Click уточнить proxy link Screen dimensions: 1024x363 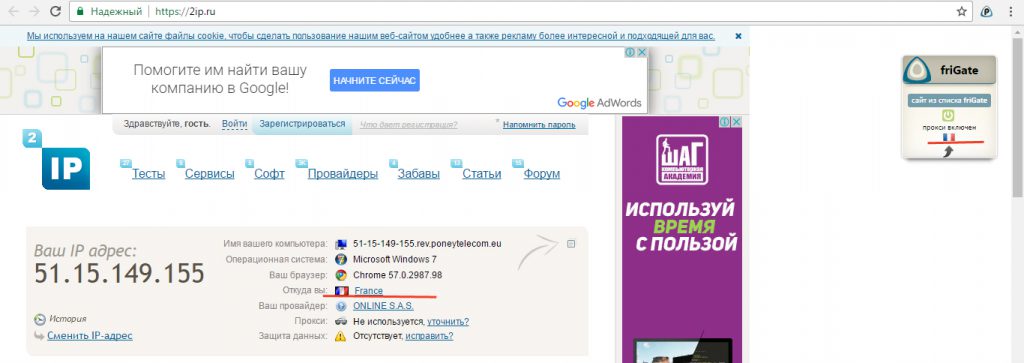click(447, 321)
